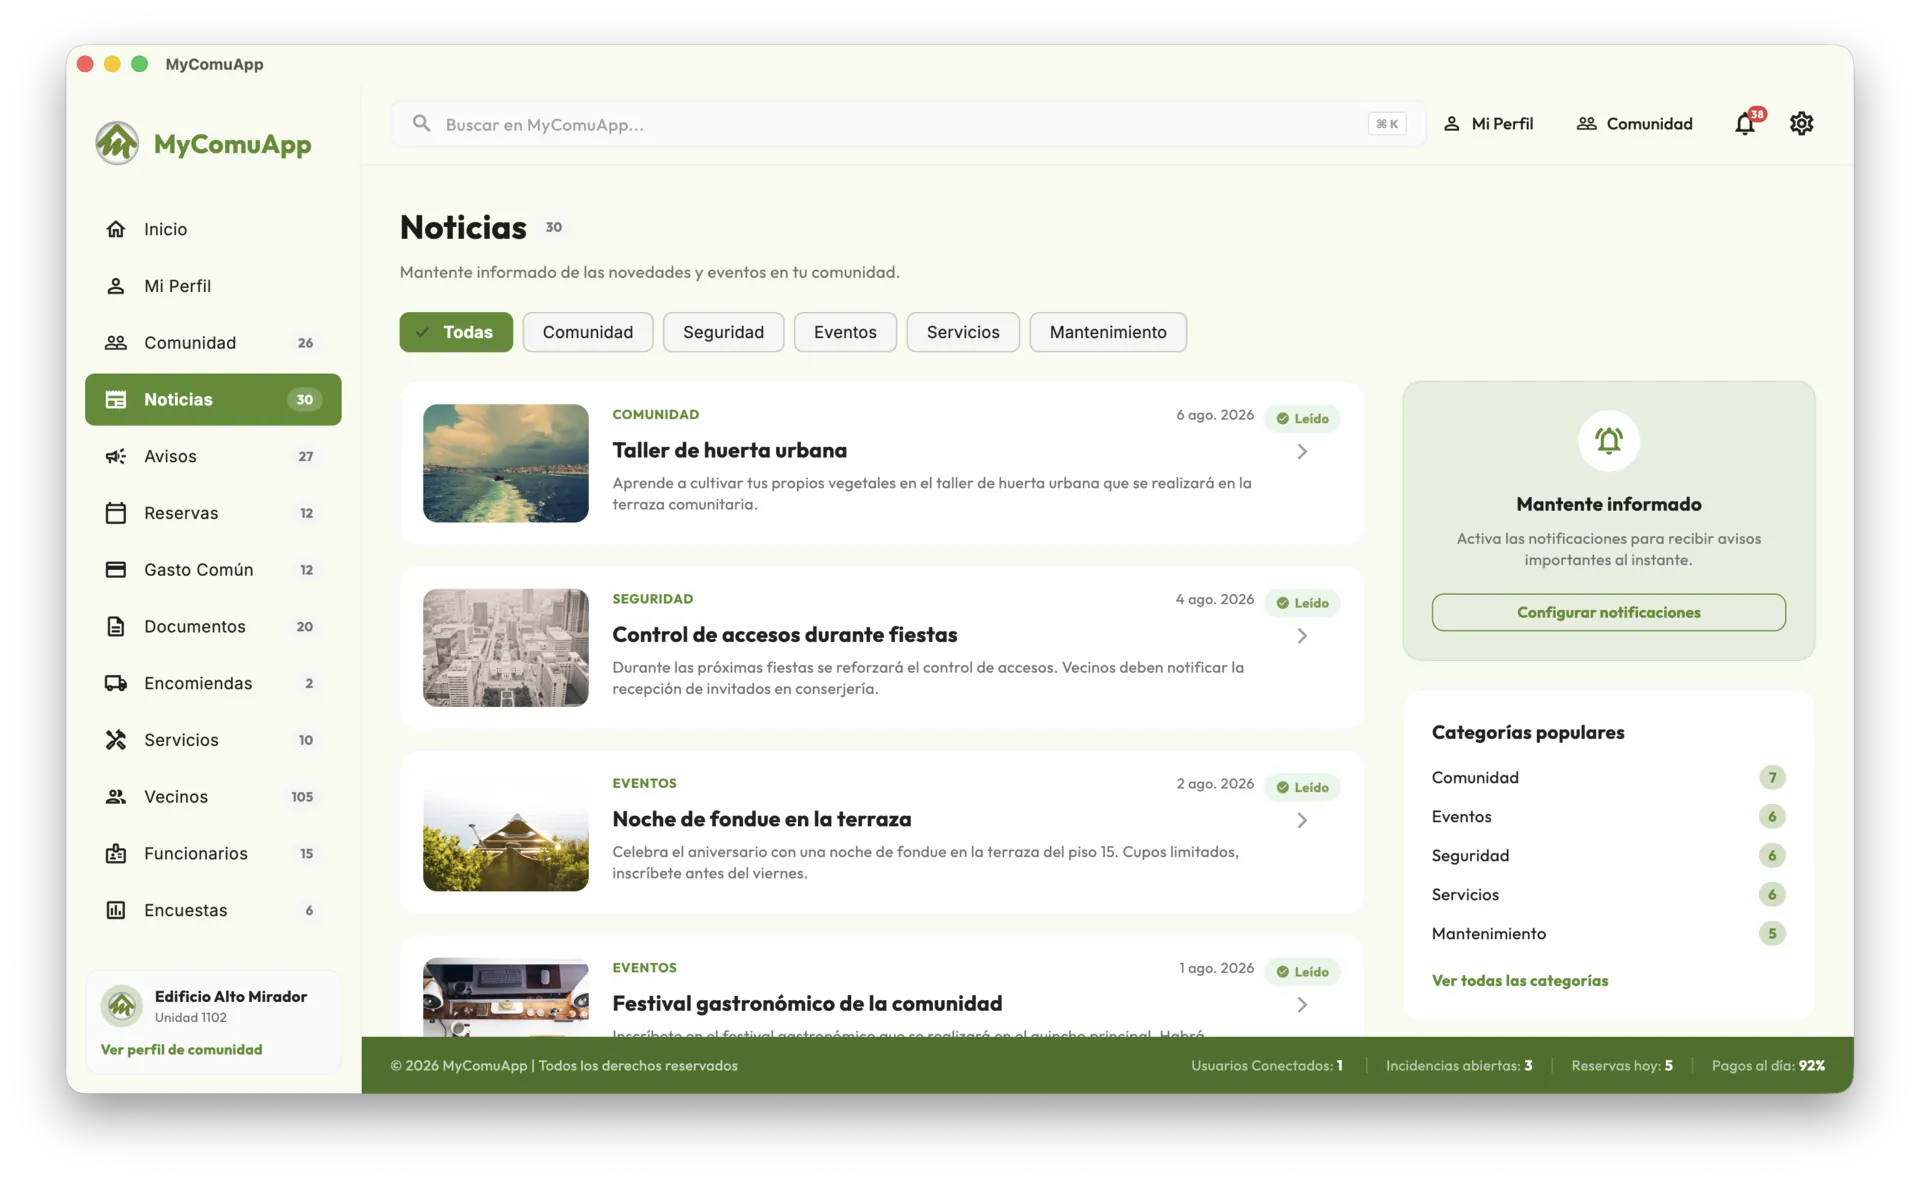1920x1181 pixels.
Task: Click the Usuarios Conectados: 1 status
Action: click(1267, 1066)
